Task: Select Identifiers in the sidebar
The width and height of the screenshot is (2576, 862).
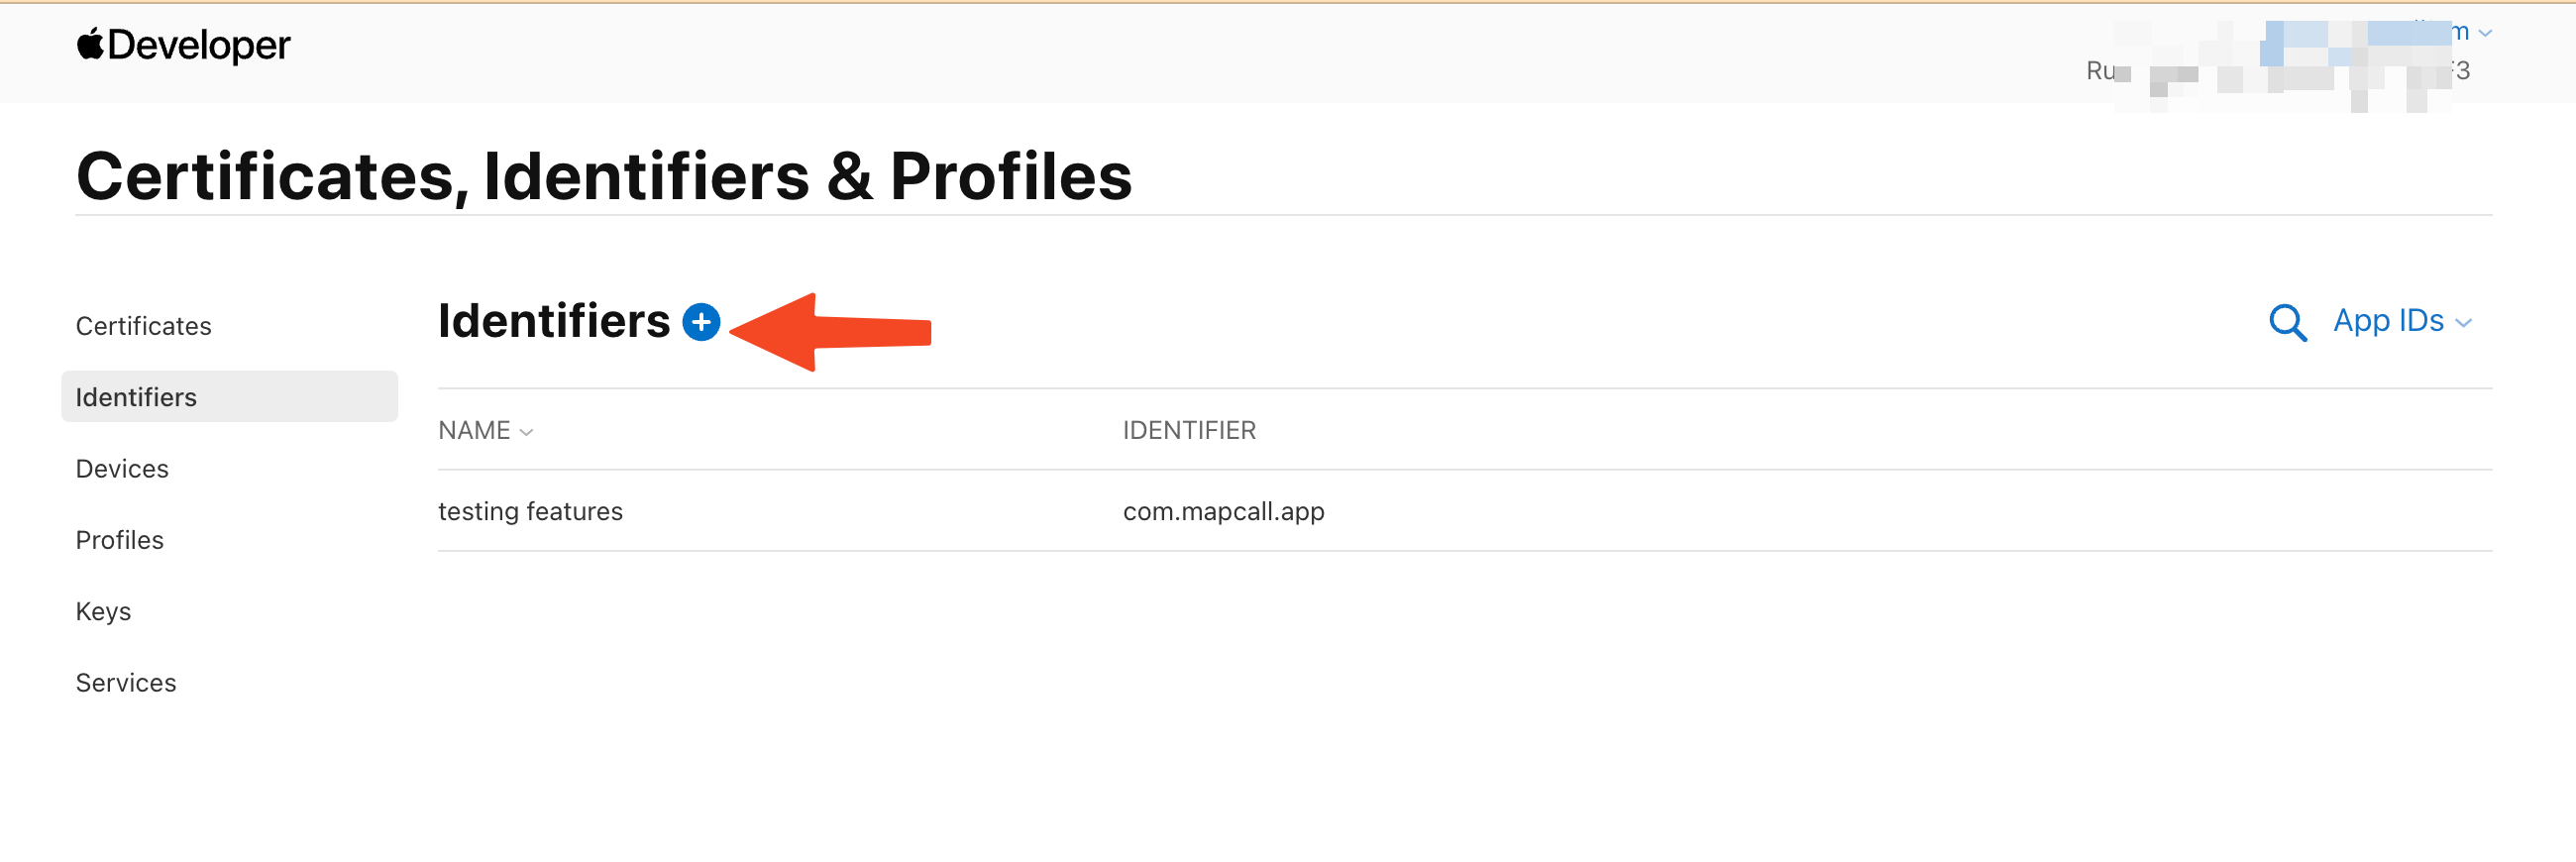Action: (136, 397)
